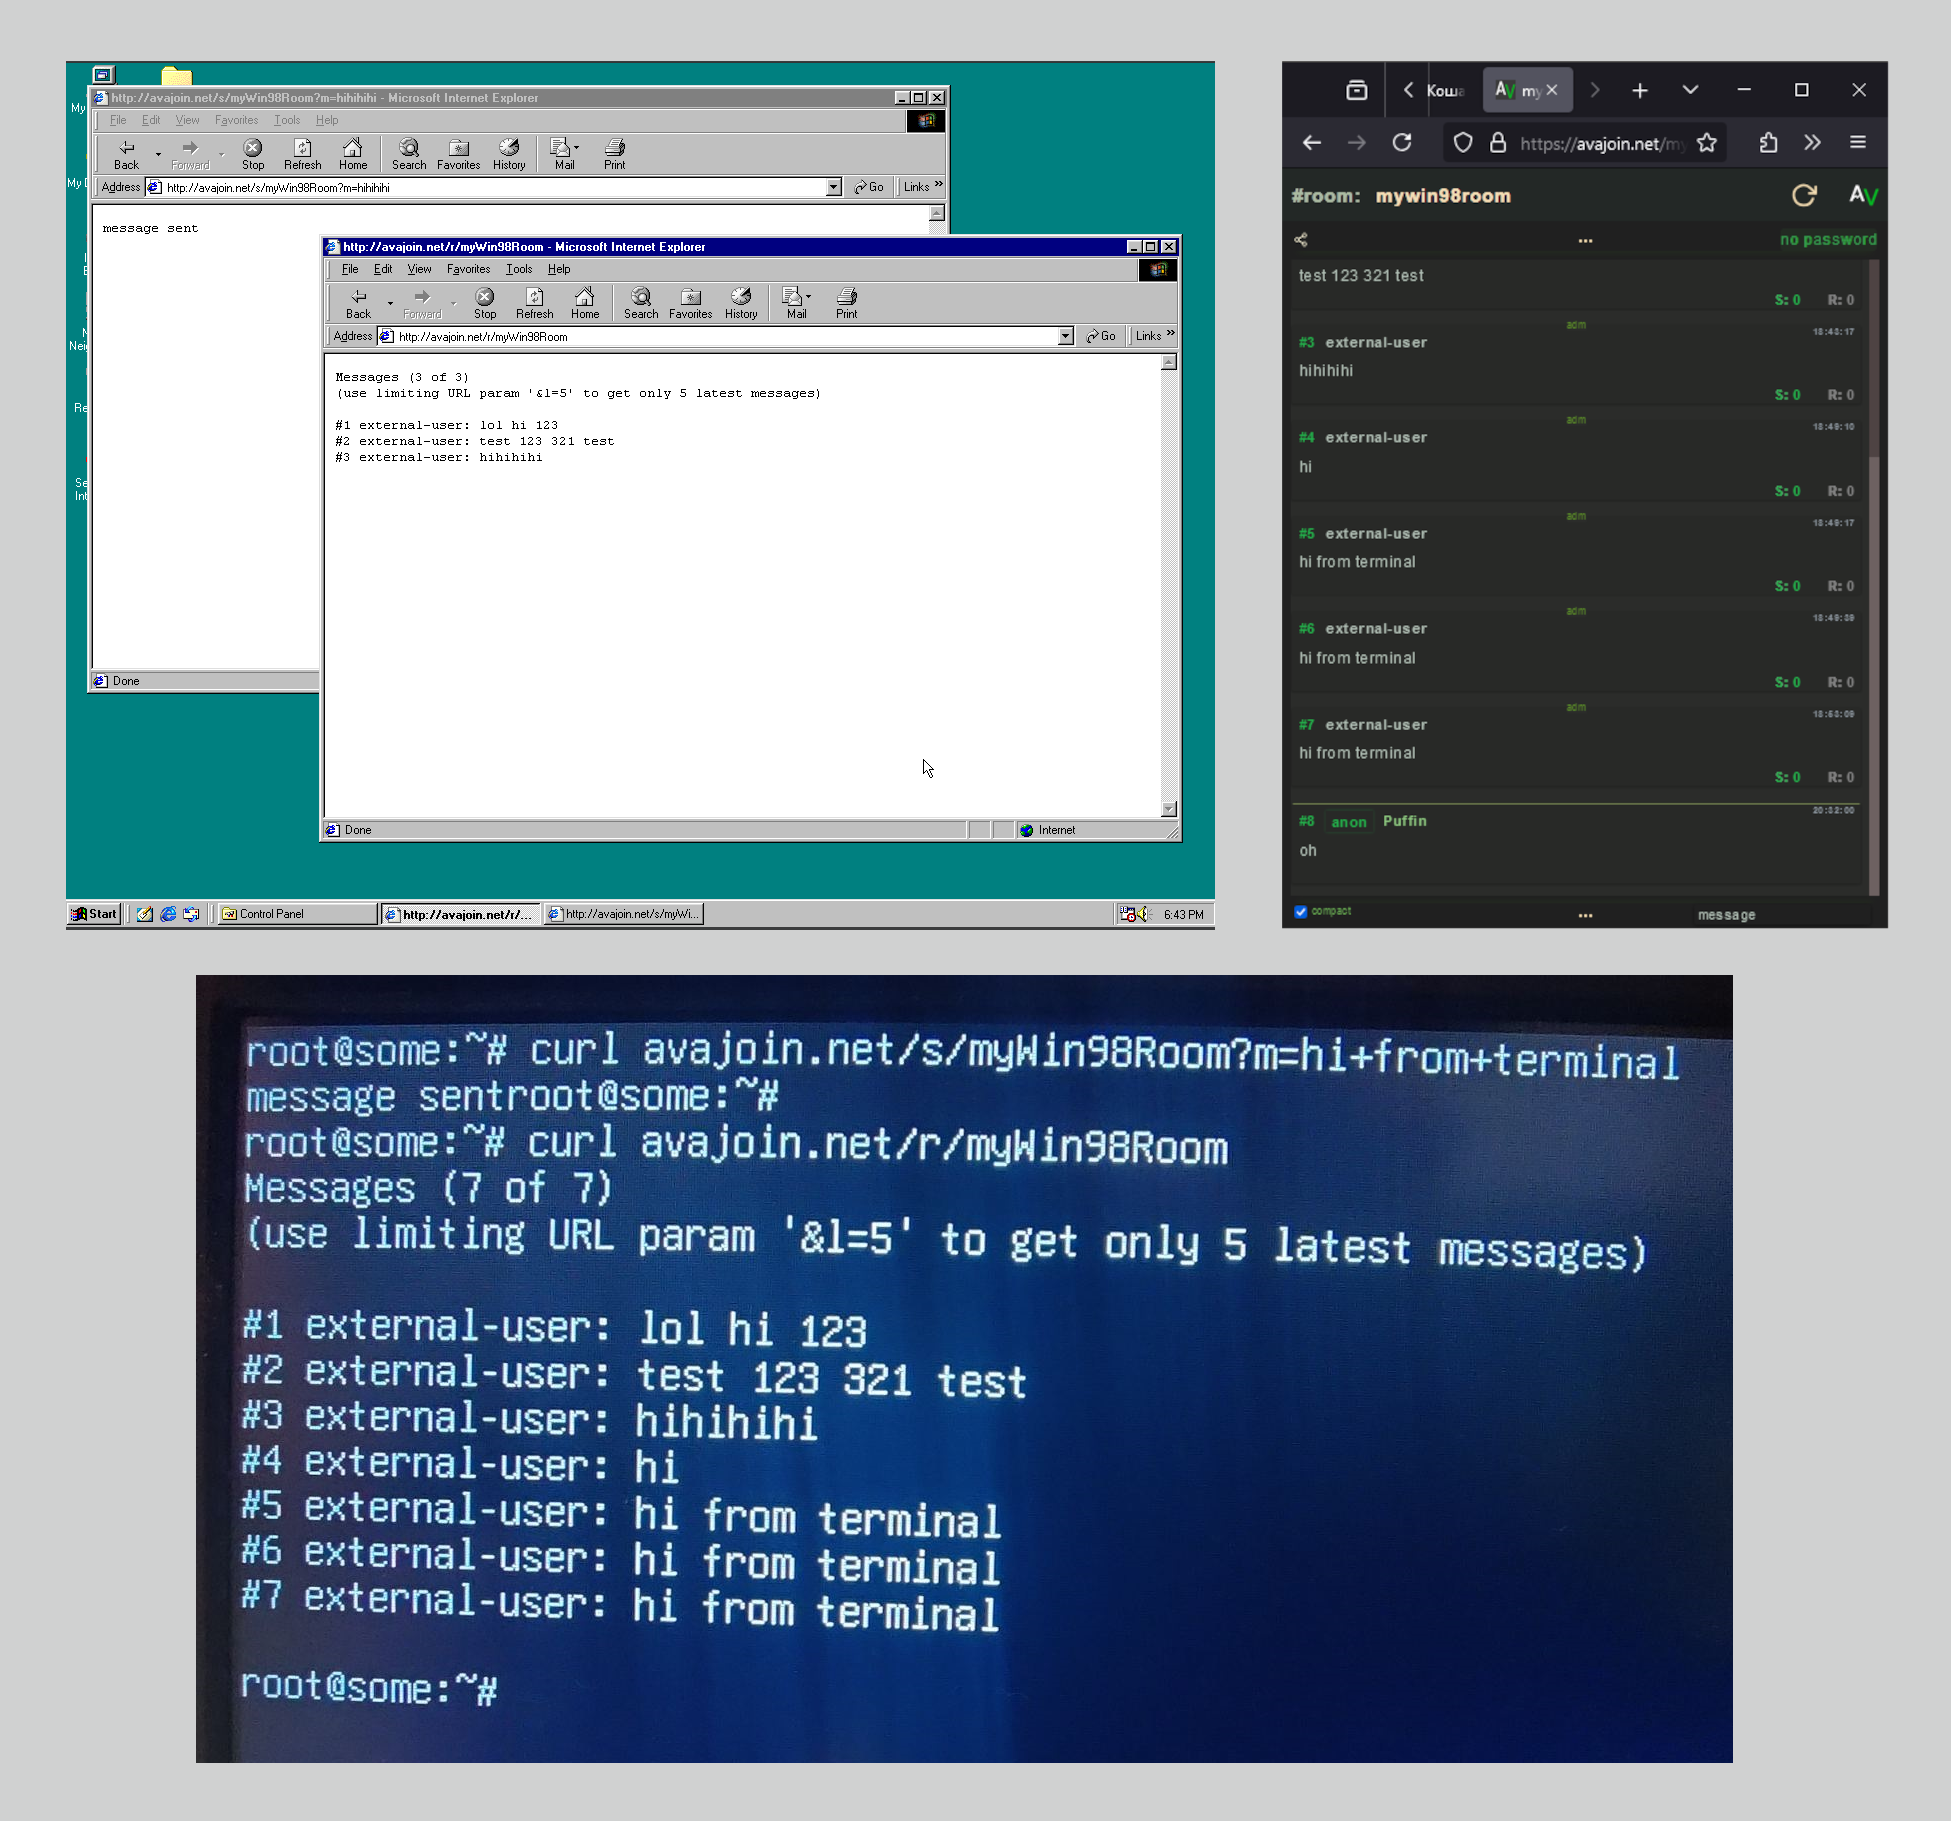Expand the top ellipsis in room header
This screenshot has width=1951, height=1821.
pyautogui.click(x=1585, y=241)
